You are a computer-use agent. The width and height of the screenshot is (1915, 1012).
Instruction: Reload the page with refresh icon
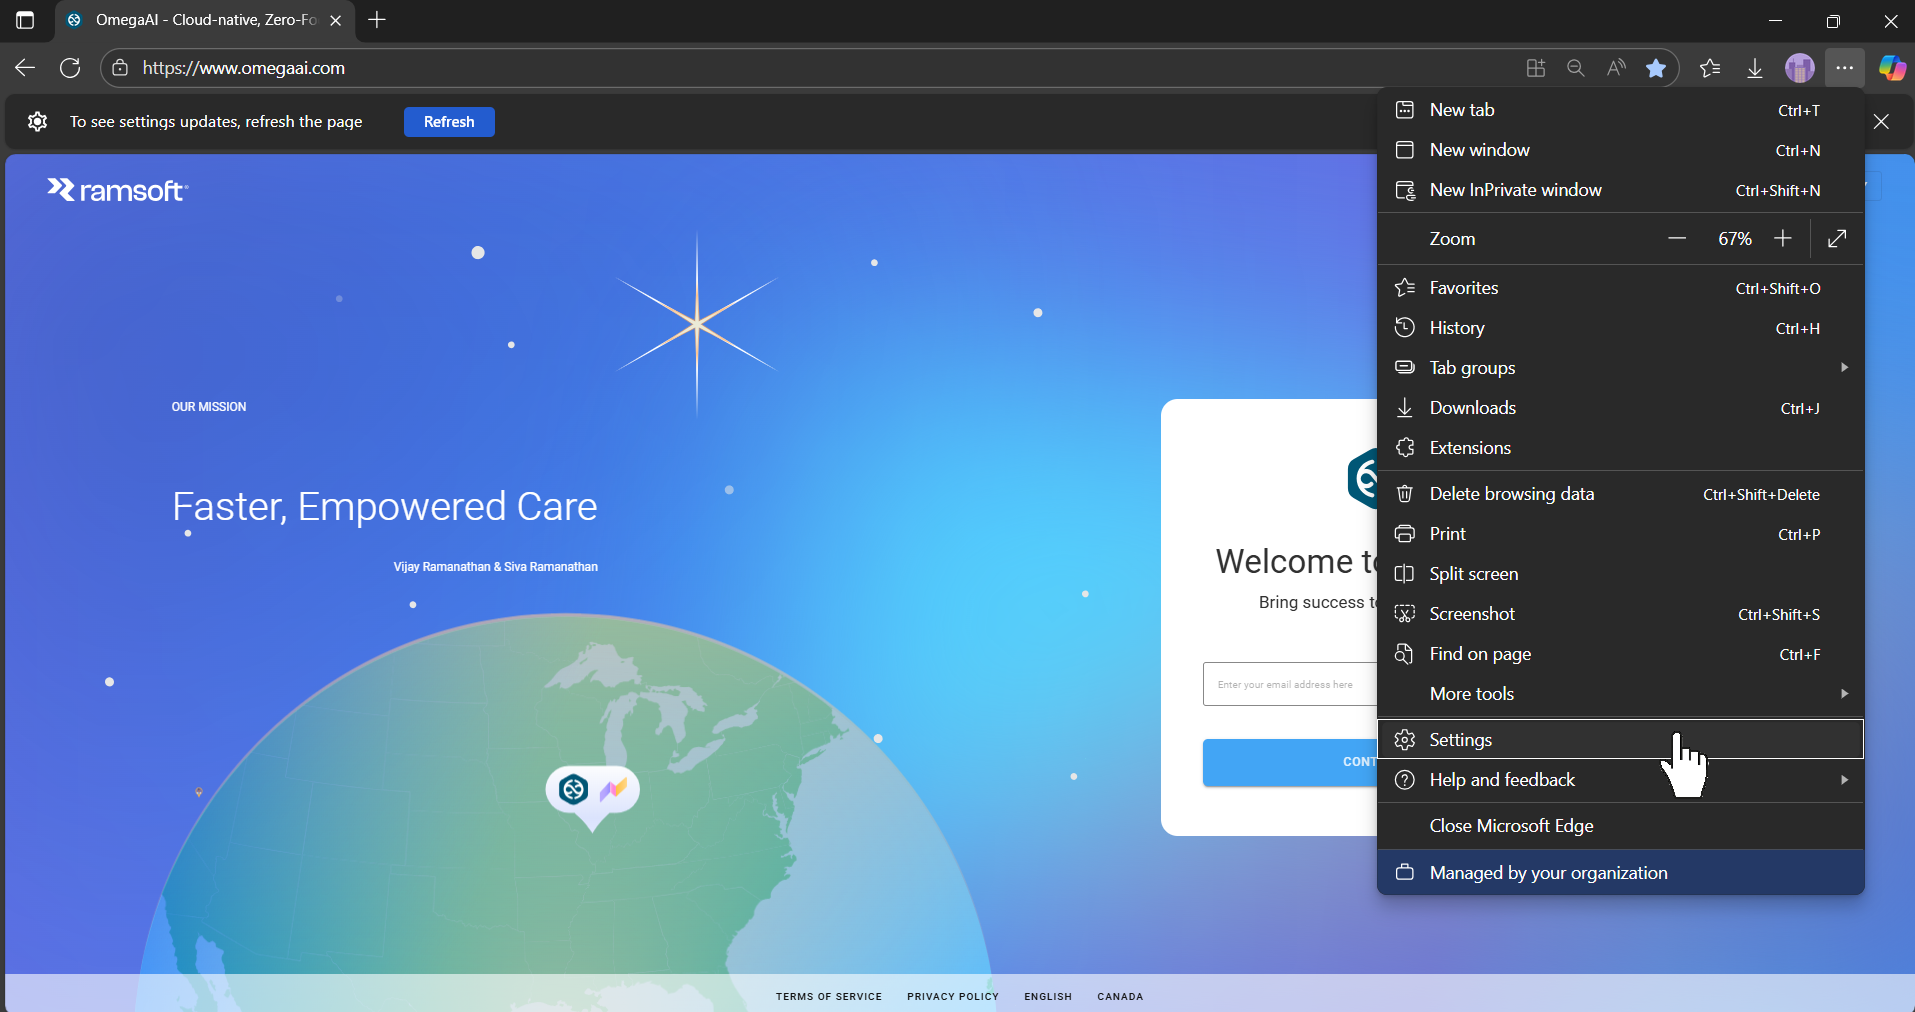pos(70,68)
